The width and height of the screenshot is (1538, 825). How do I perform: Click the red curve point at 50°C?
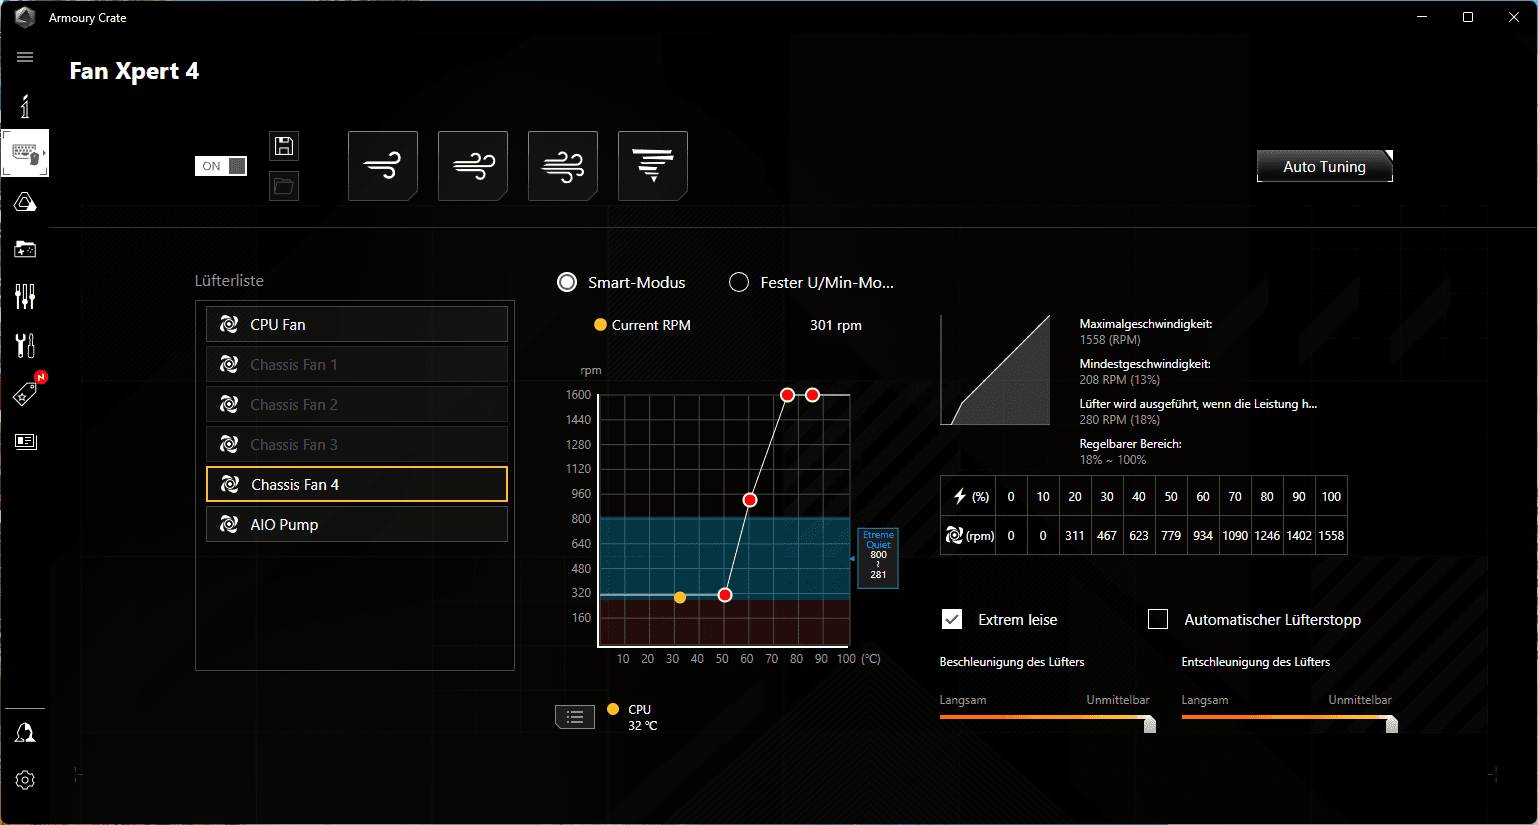(x=725, y=595)
